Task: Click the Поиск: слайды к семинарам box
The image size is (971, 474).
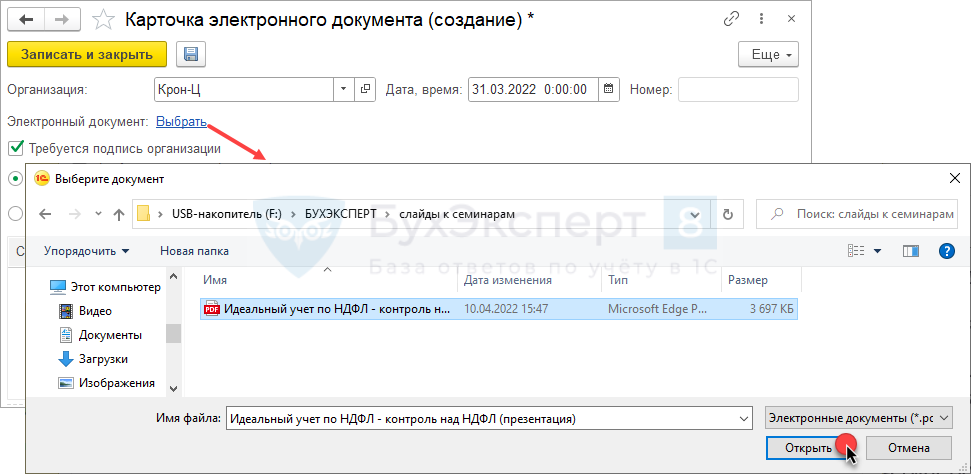Action: pos(857,214)
